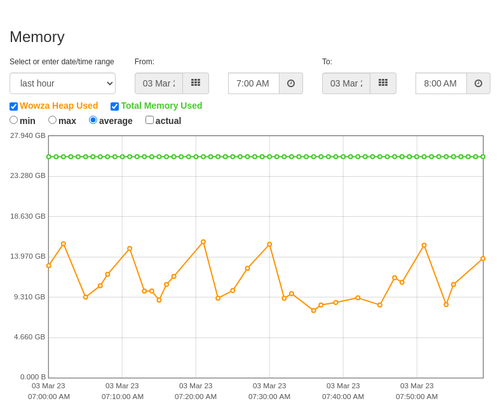Click the first orange data point at 07:00
The height and width of the screenshot is (403, 500).
coord(49,266)
